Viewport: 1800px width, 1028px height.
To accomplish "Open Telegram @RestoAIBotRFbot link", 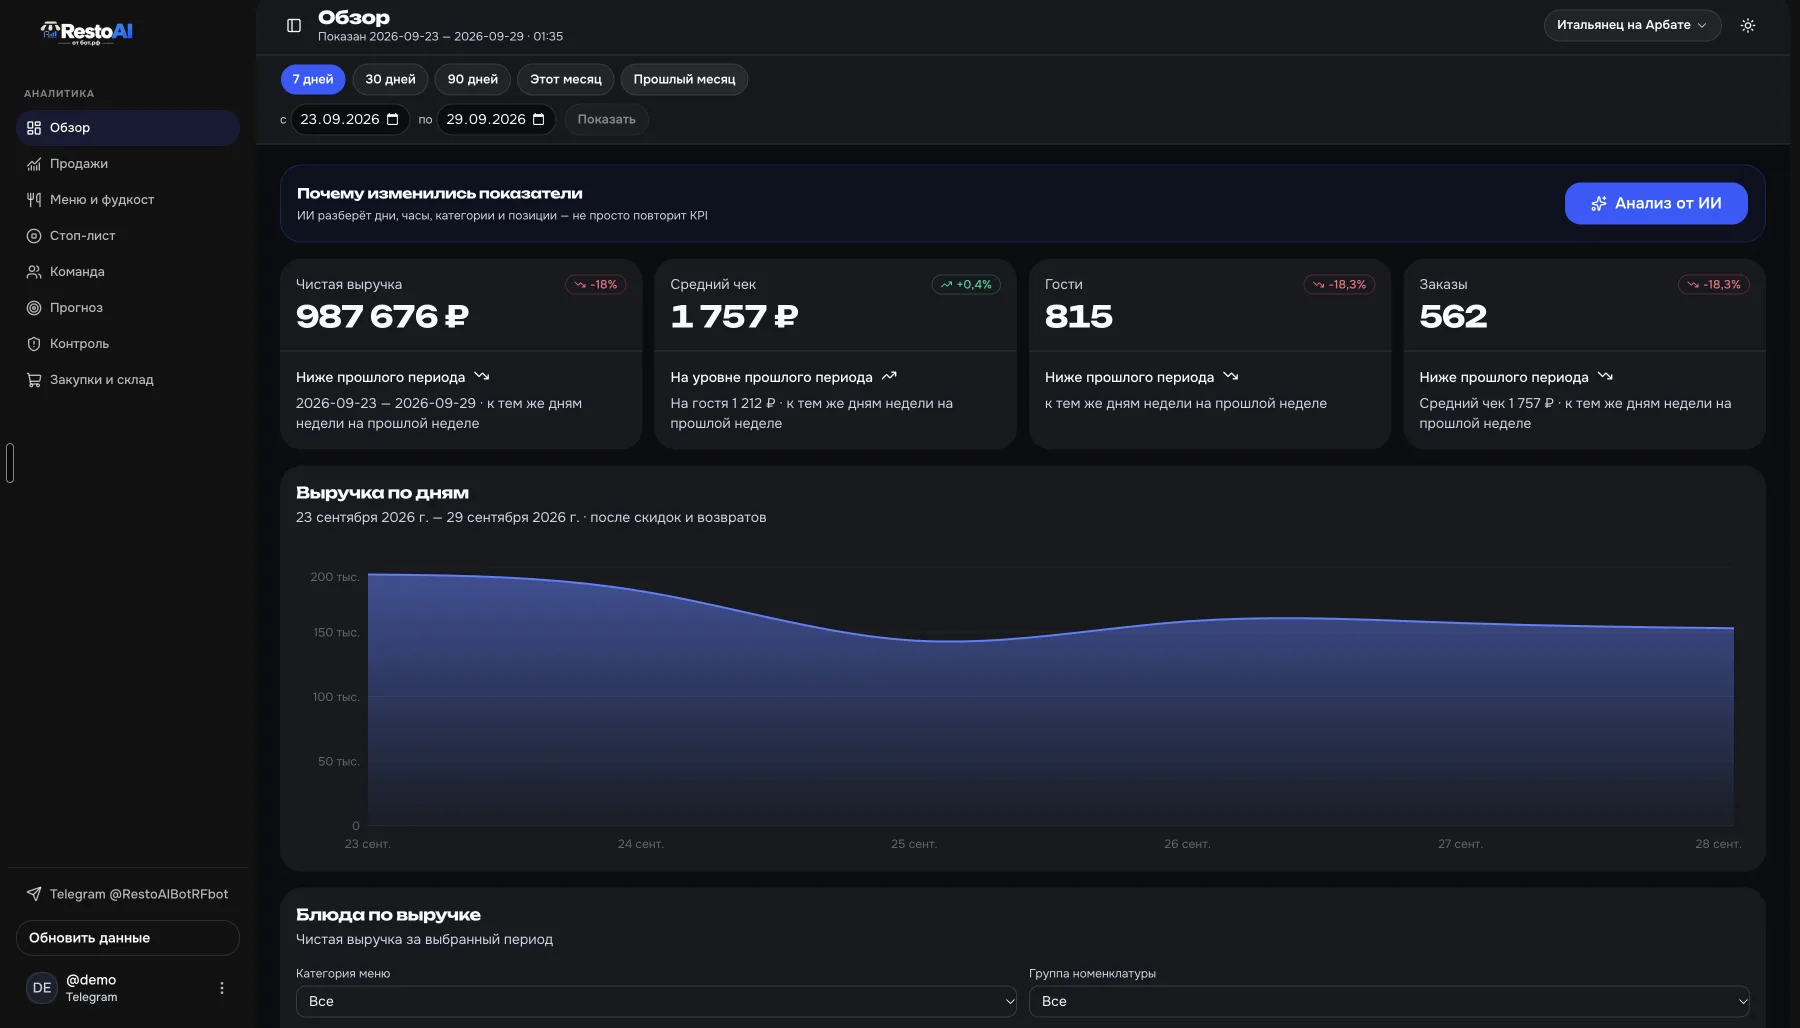I will (x=128, y=894).
